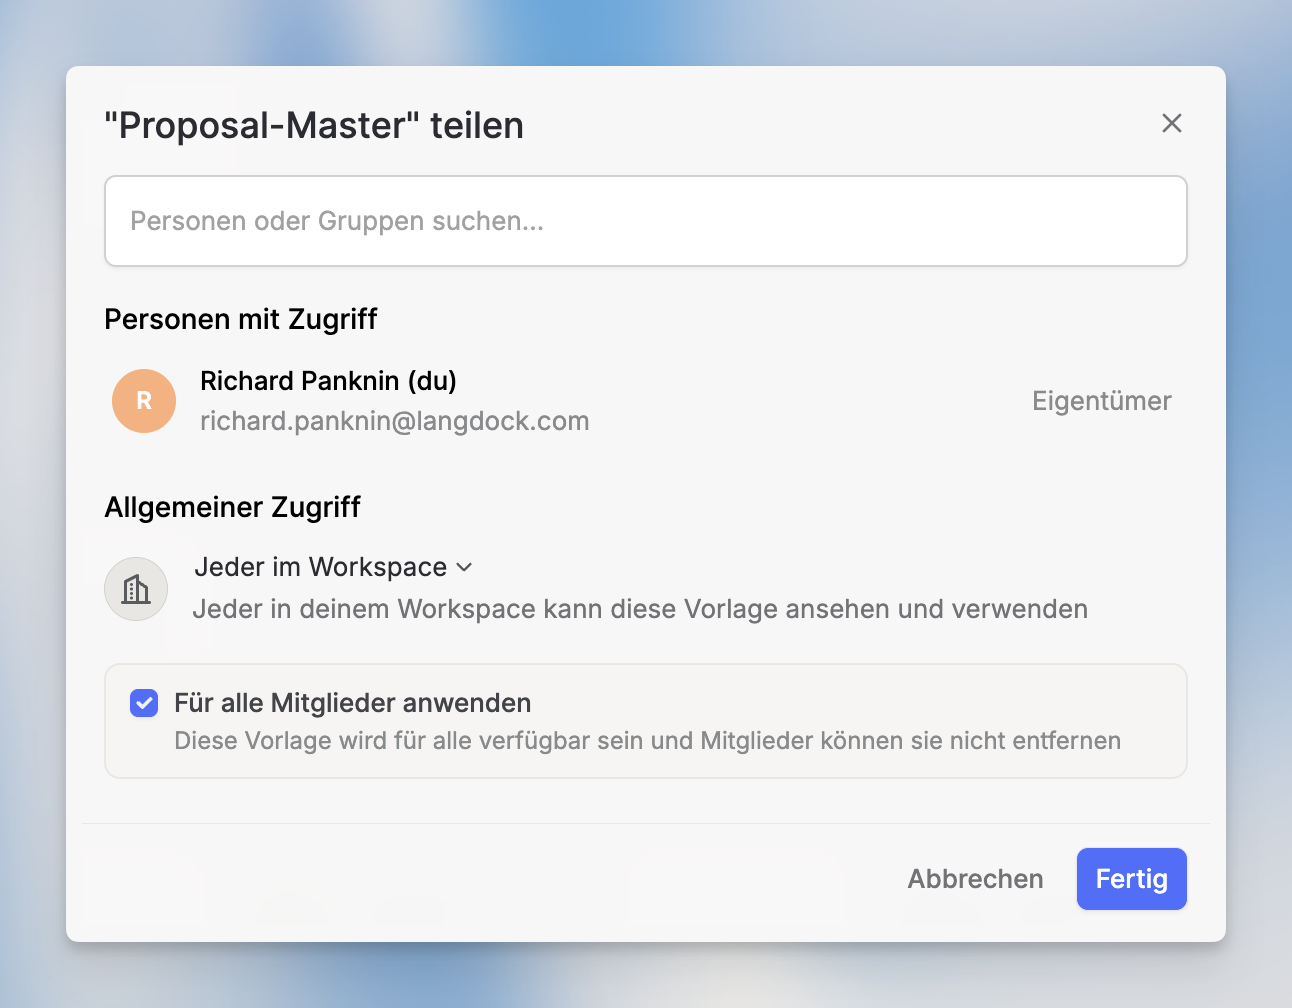Change the general access option via its dropdown
This screenshot has width=1292, height=1008.
point(334,567)
